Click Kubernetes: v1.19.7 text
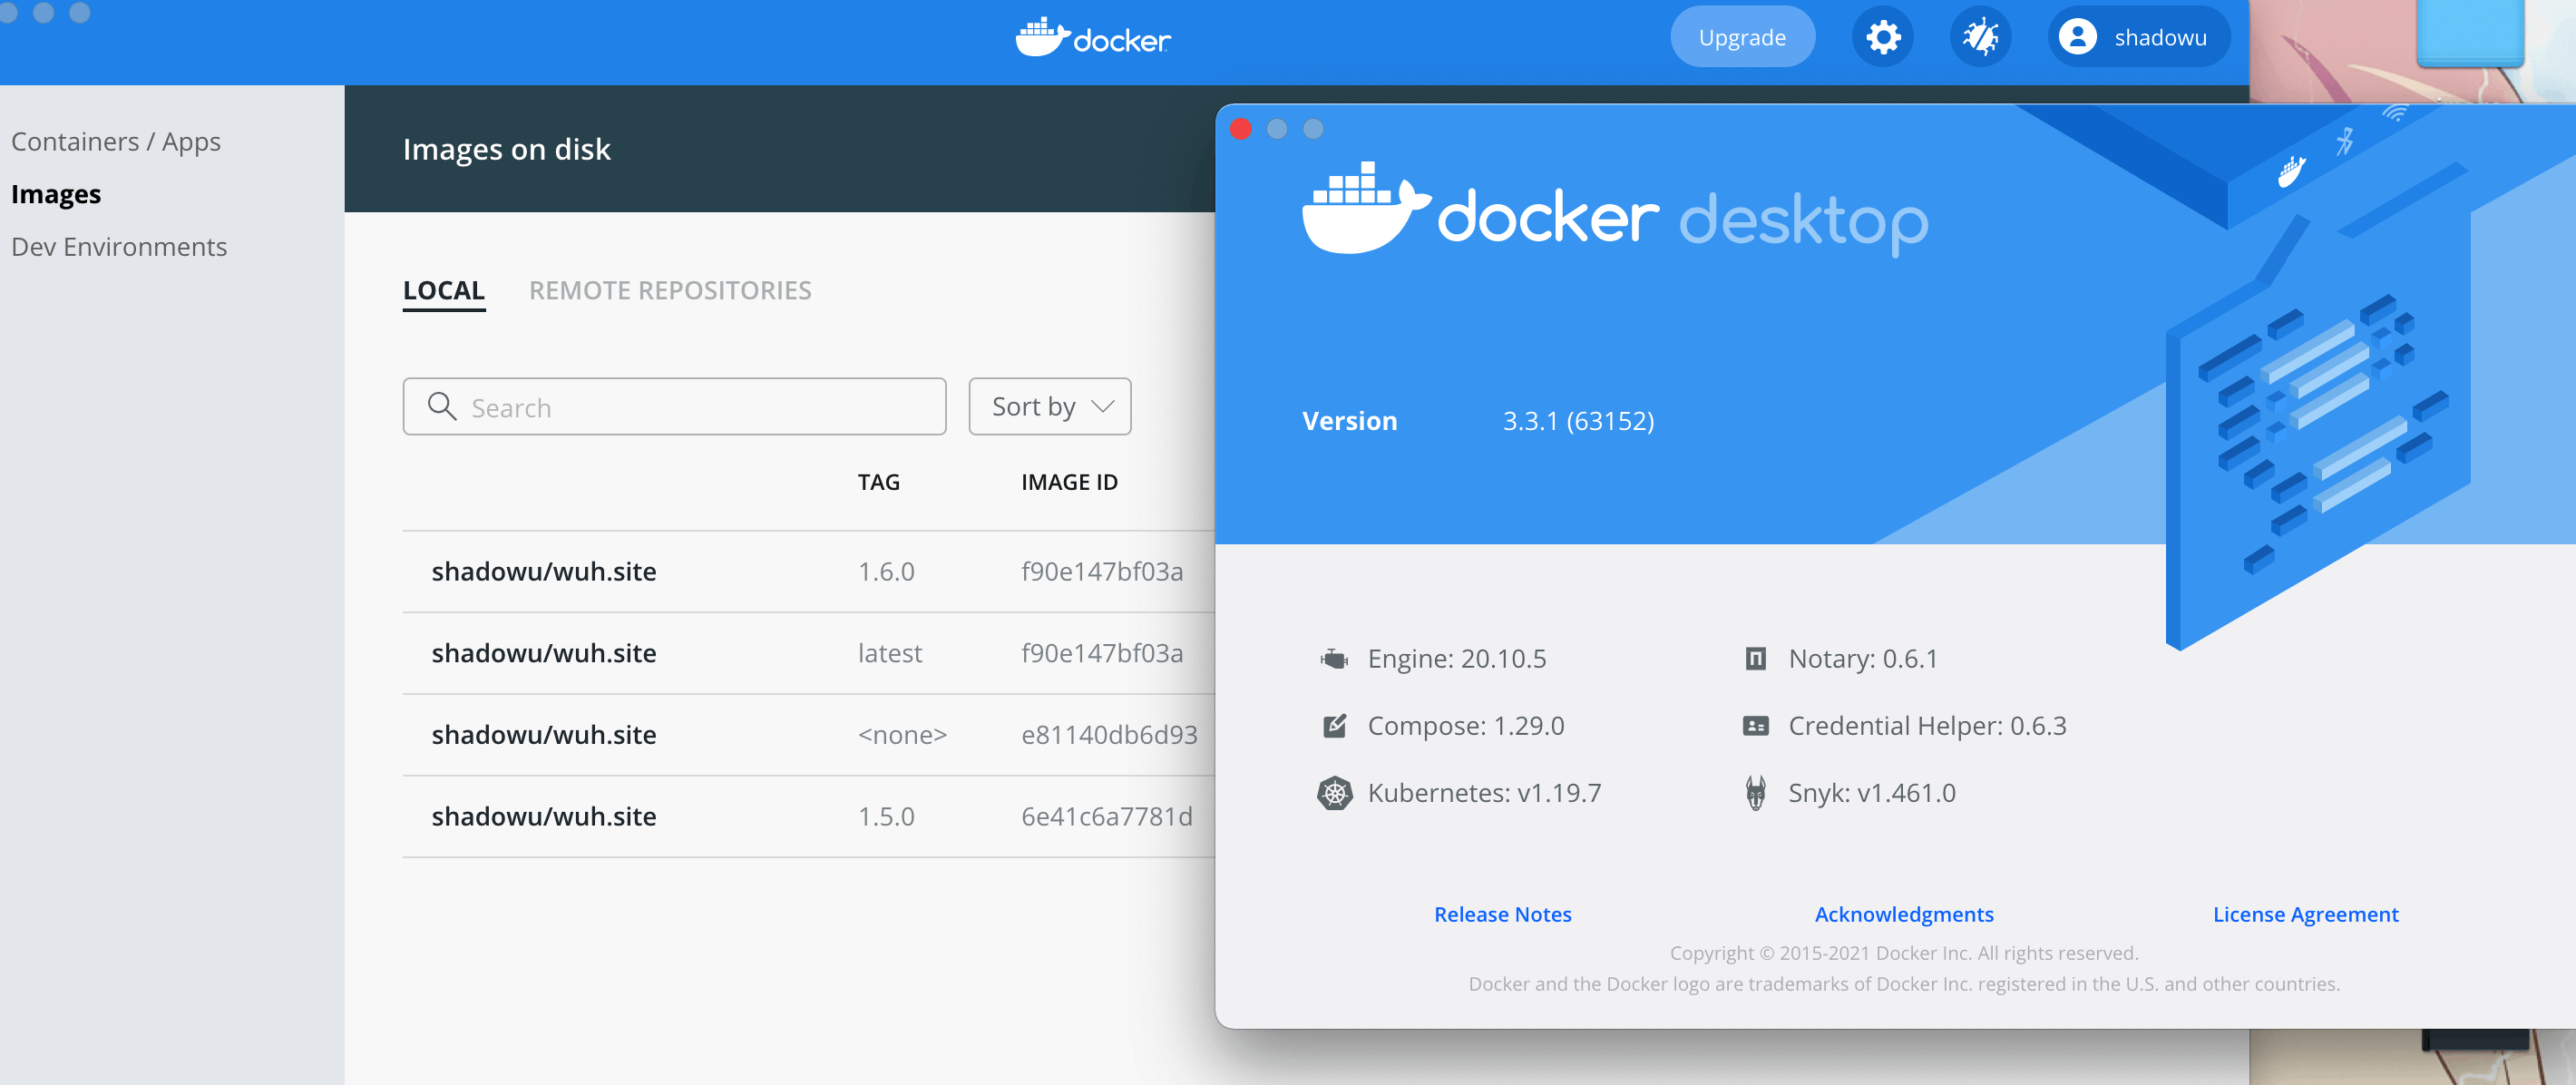Screen dimensions: 2576x1085 coord(1484,793)
